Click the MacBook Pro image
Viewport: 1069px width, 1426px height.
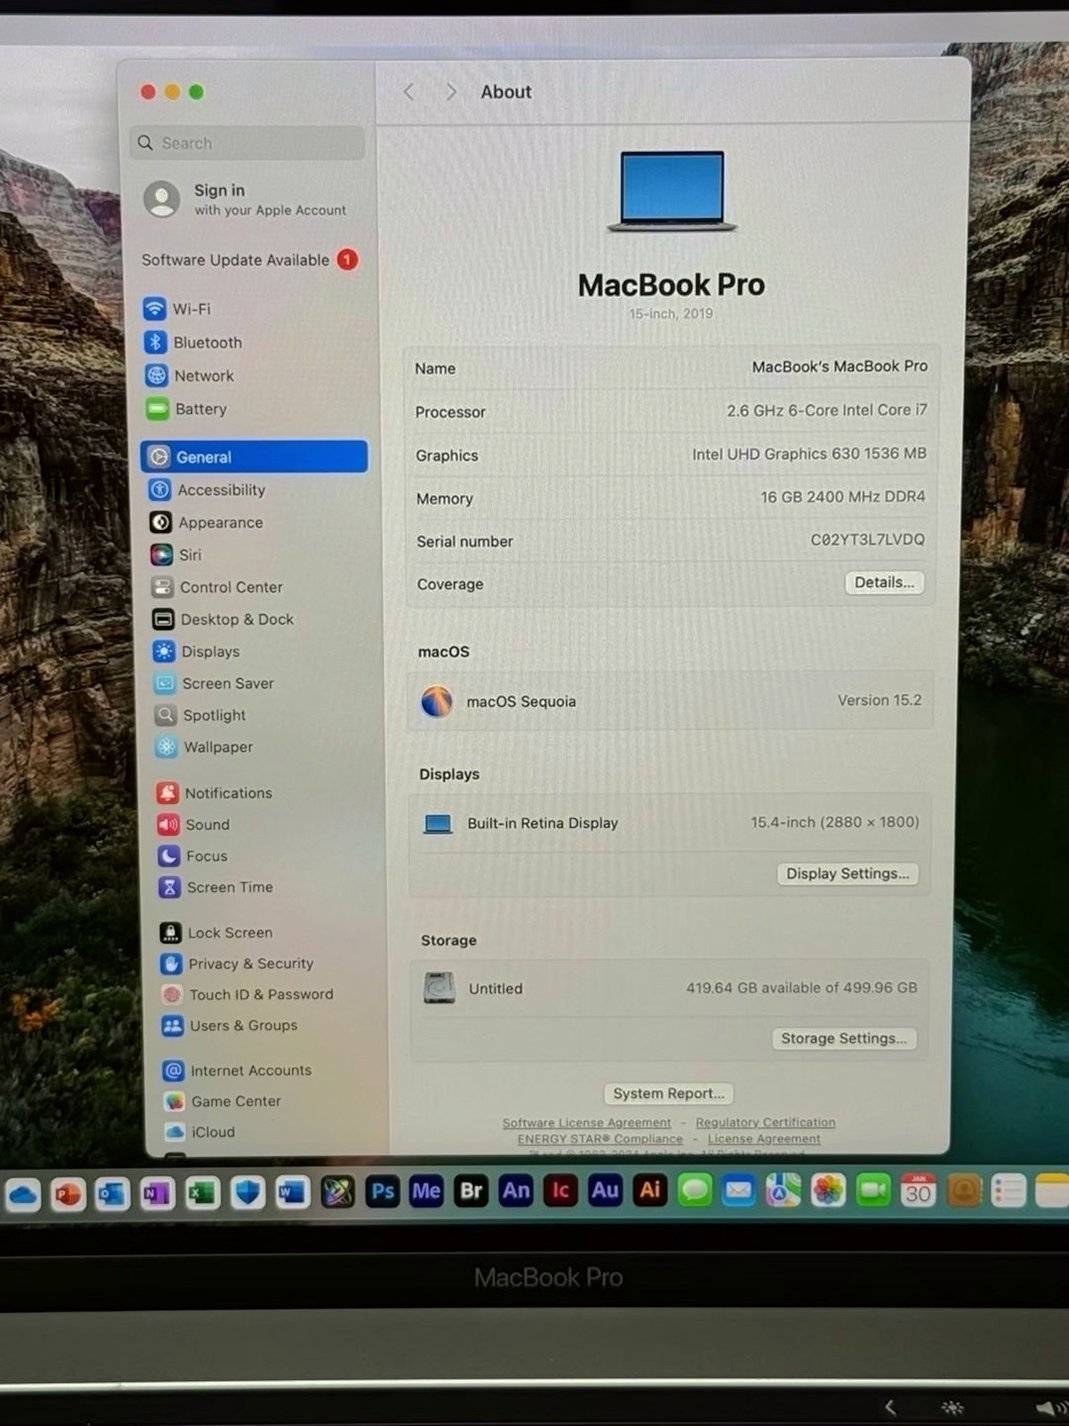pos(672,191)
